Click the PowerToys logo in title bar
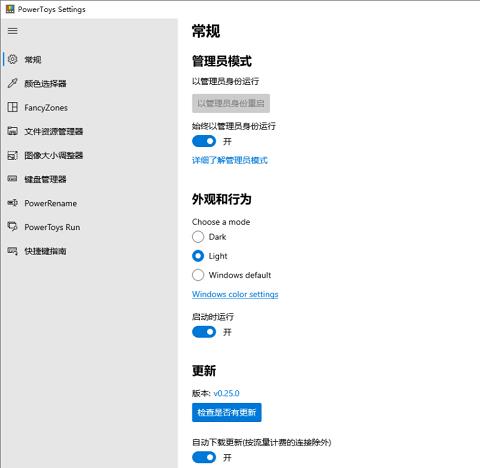 [x=10, y=9]
